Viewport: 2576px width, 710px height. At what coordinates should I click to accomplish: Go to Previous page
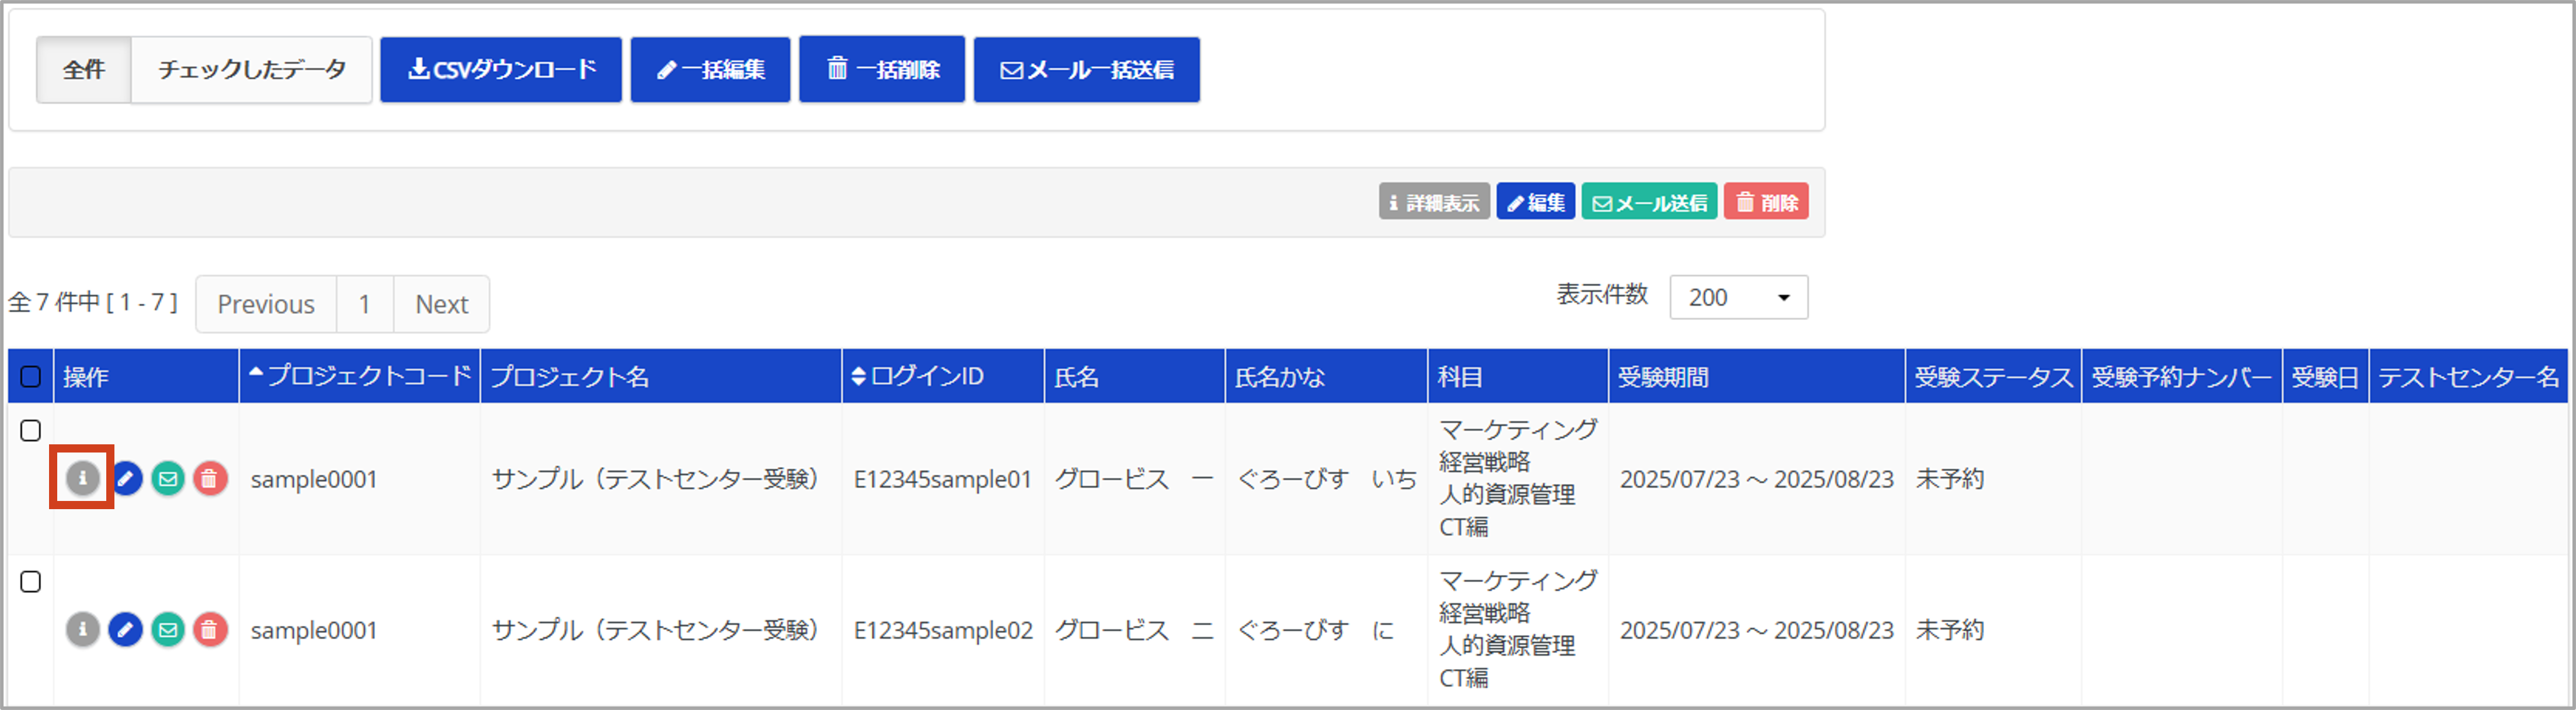[266, 304]
